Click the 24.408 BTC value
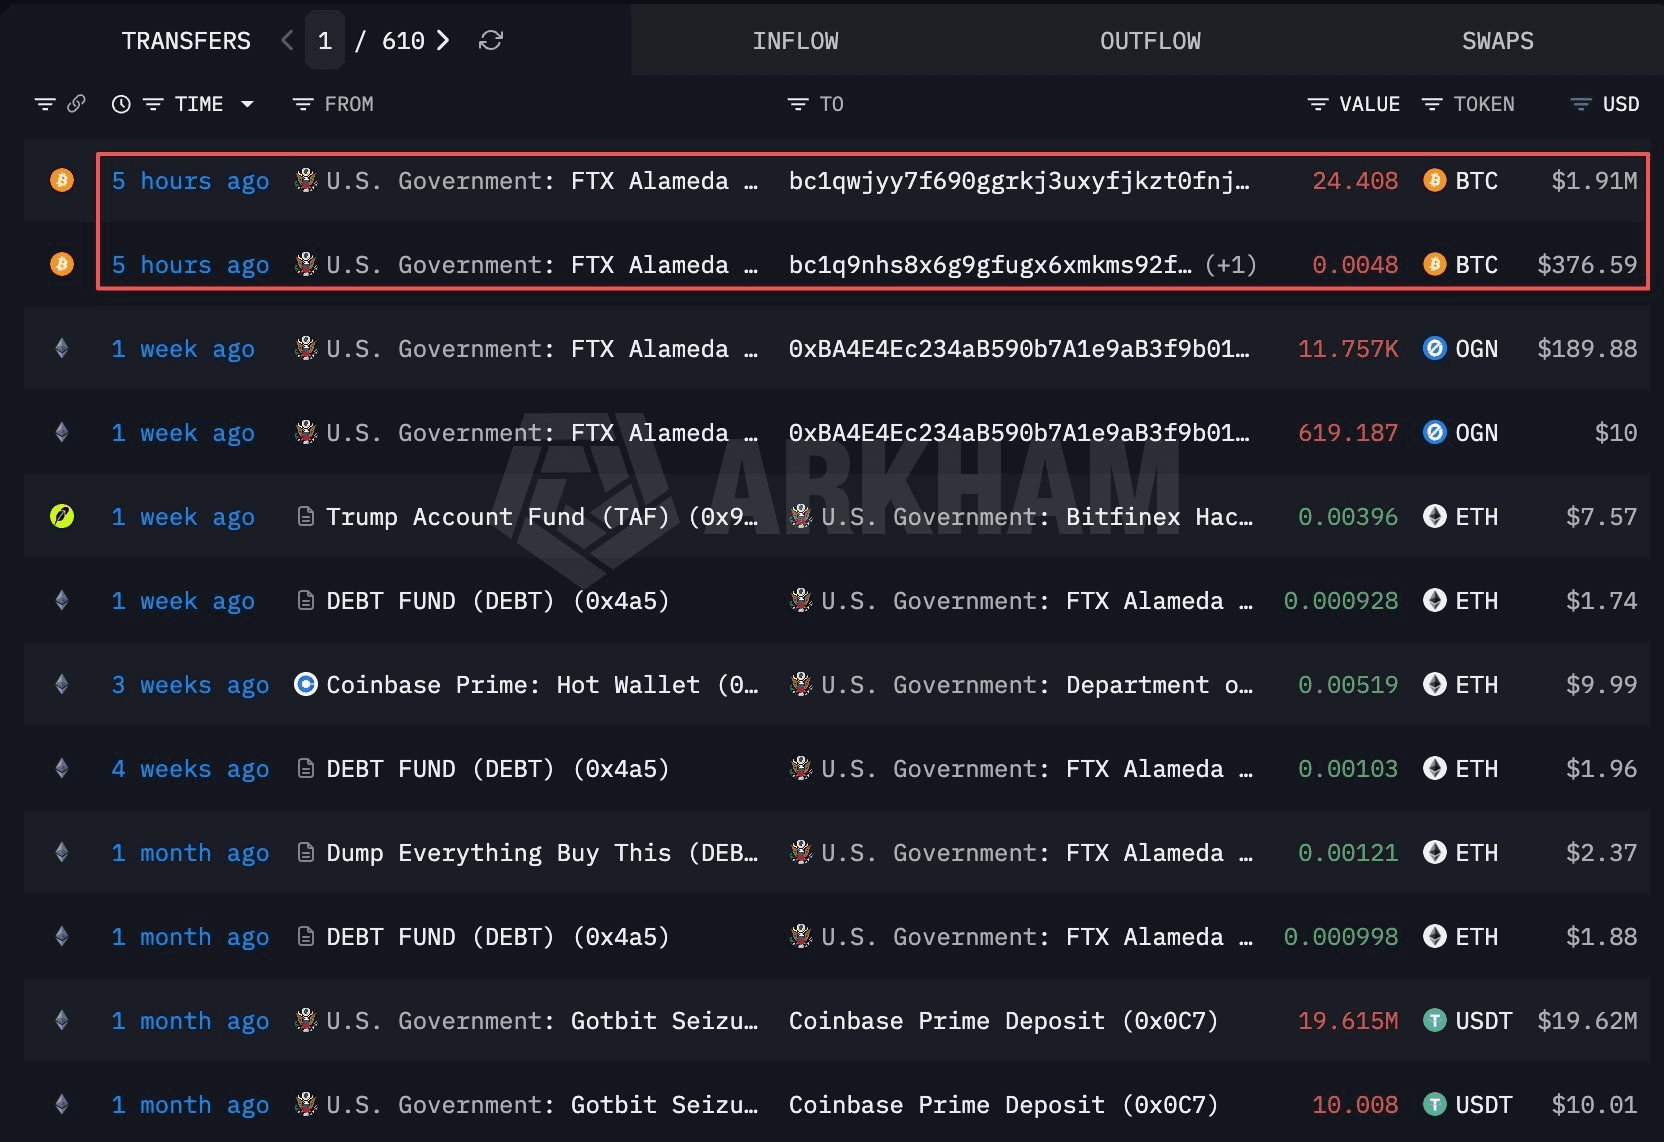The image size is (1664, 1142). pos(1355,181)
